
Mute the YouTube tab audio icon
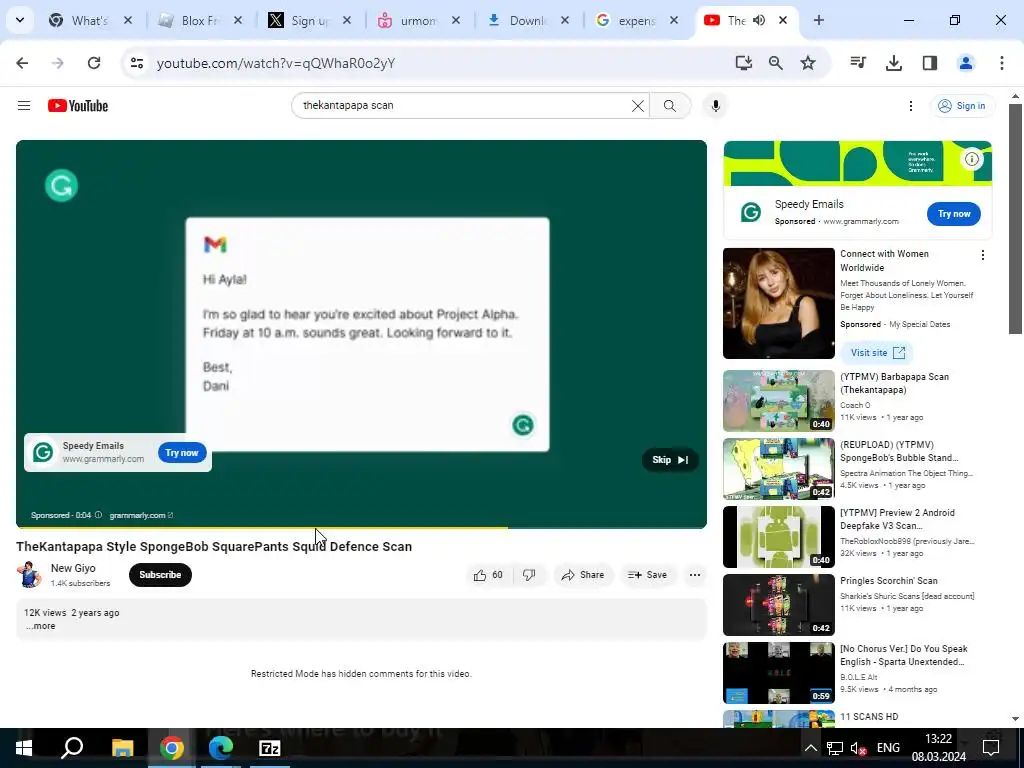(x=759, y=20)
